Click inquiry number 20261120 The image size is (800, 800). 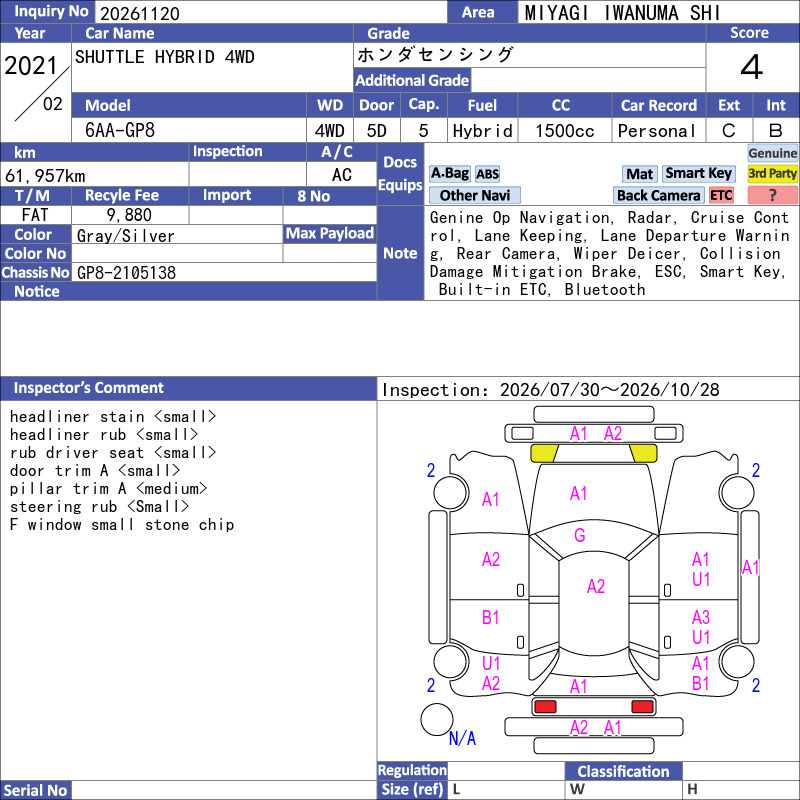(140, 14)
